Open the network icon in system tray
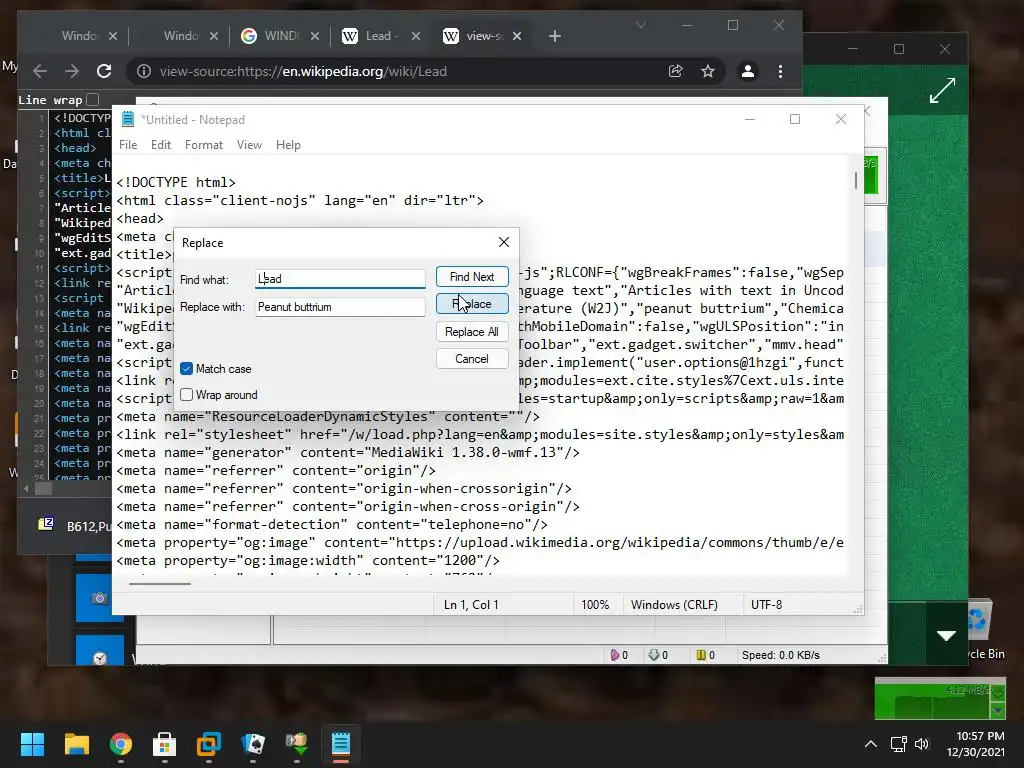The image size is (1024, 768). [899, 744]
